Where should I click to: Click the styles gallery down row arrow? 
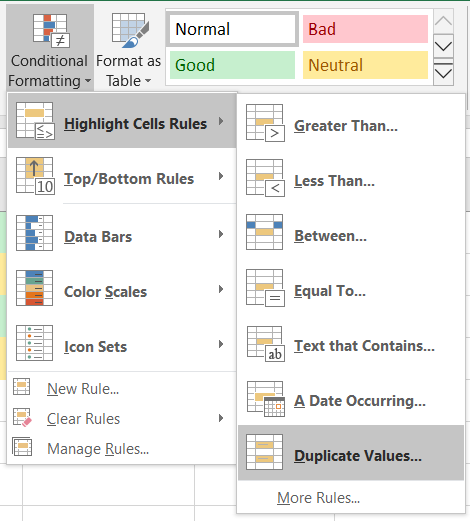tap(443, 46)
